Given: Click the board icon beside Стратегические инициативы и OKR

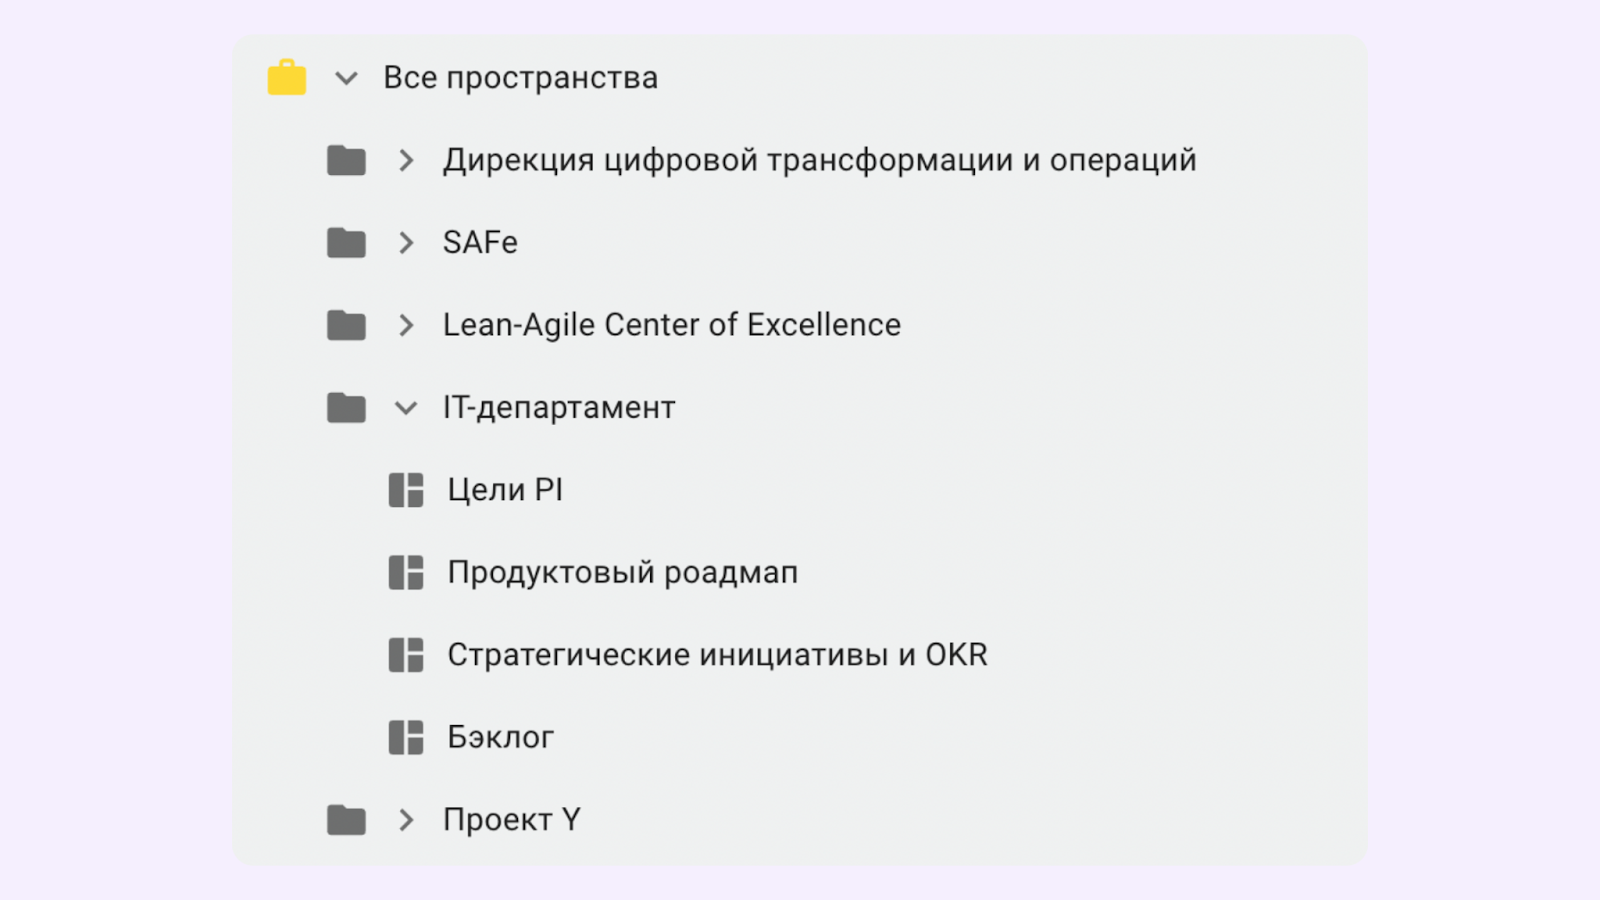Looking at the screenshot, I should coord(405,654).
